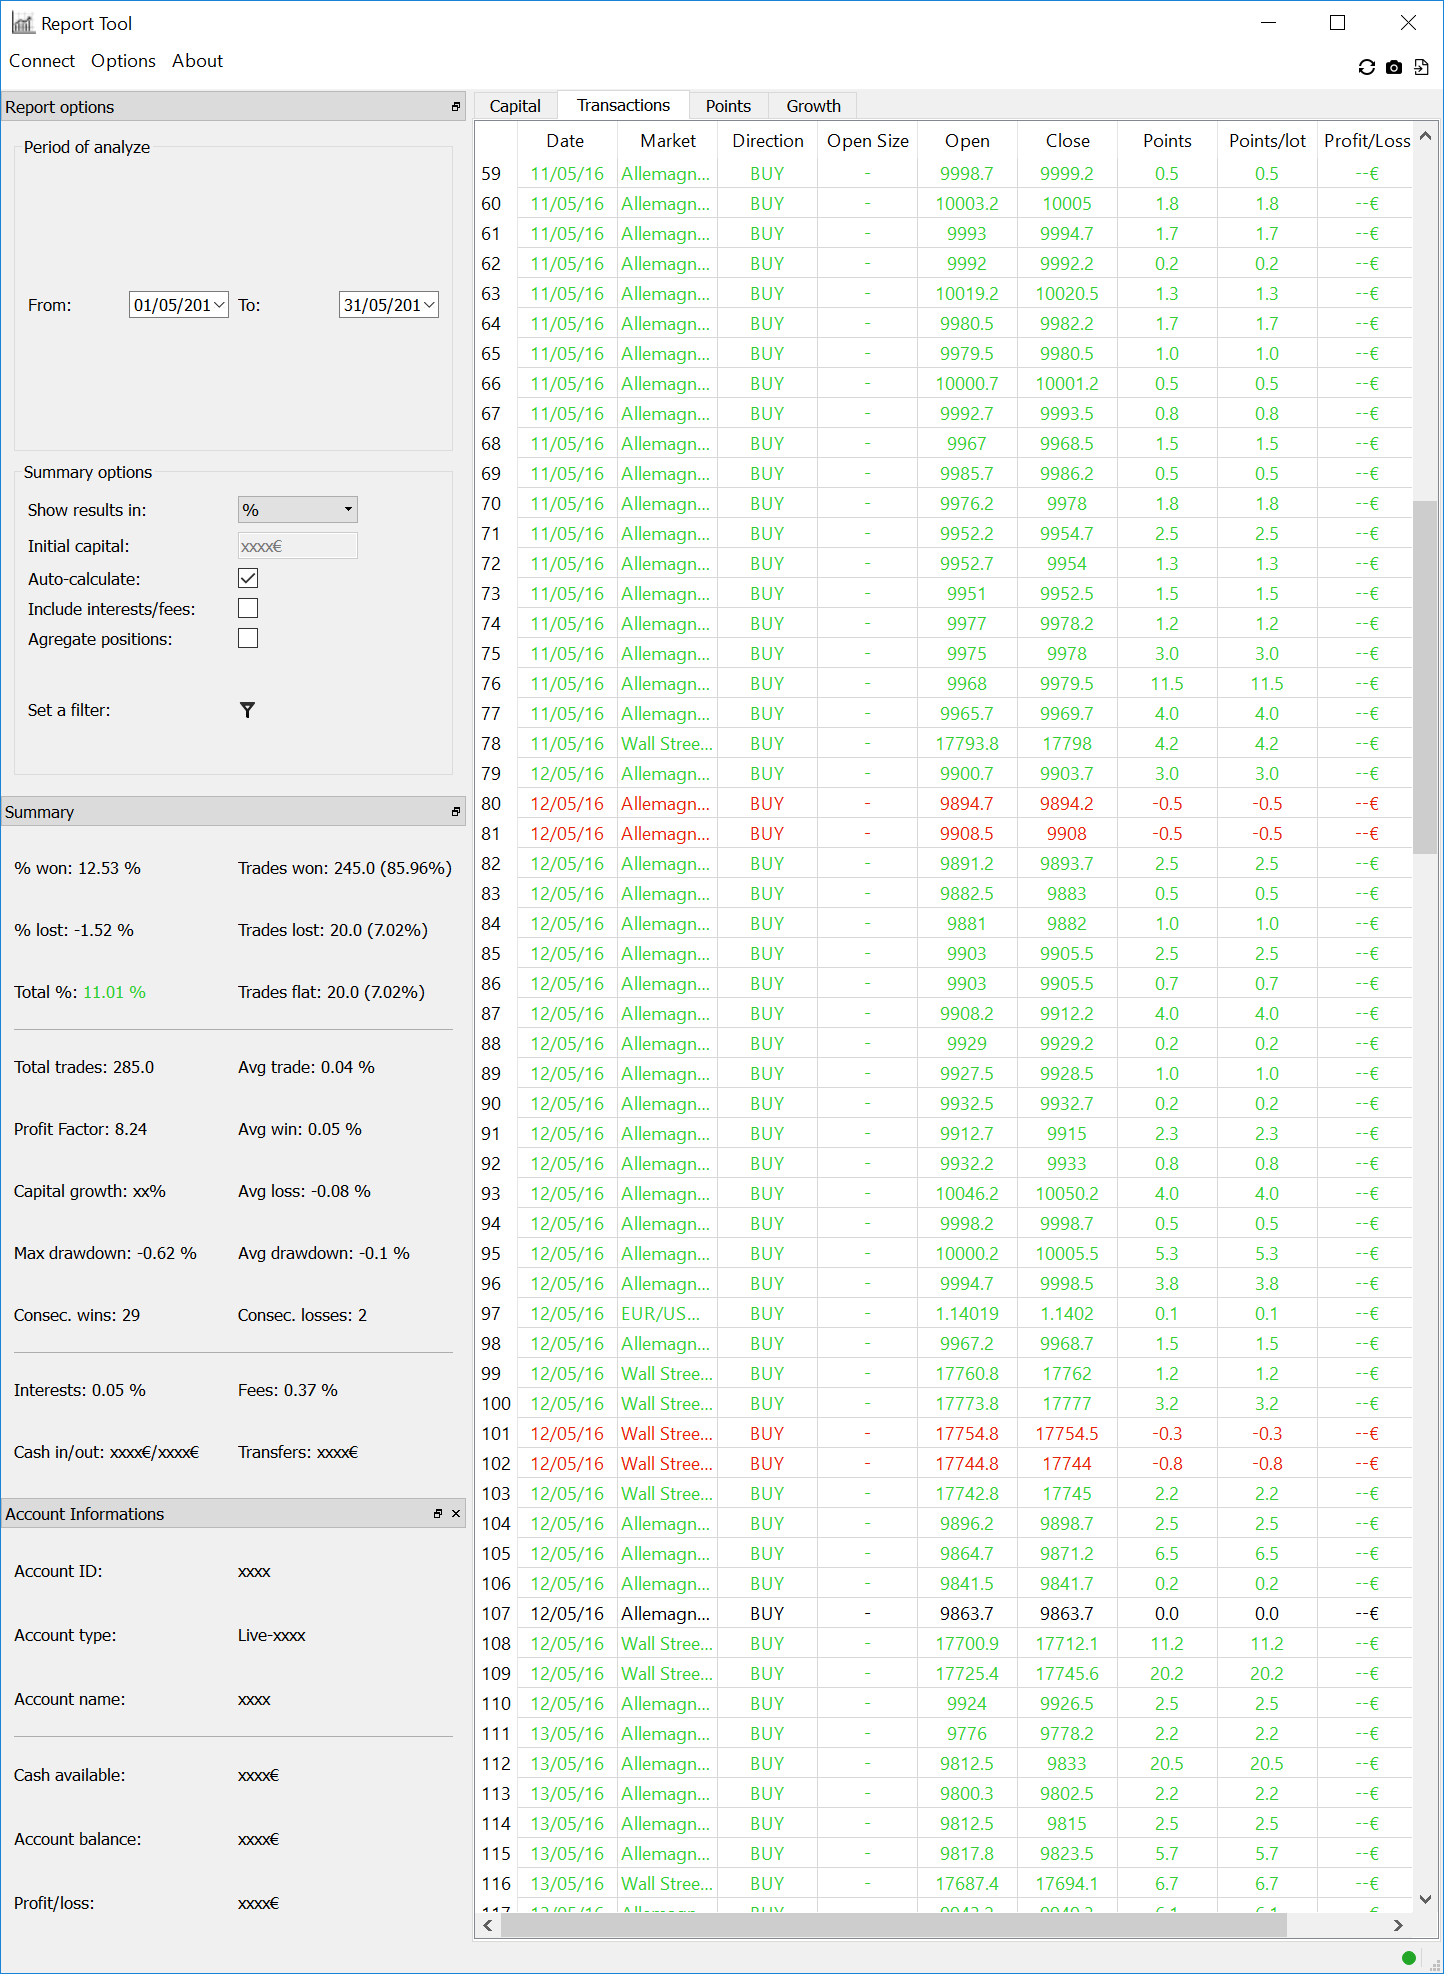Click the green connection status indicator
This screenshot has width=1444, height=1974.
click(x=1409, y=1958)
